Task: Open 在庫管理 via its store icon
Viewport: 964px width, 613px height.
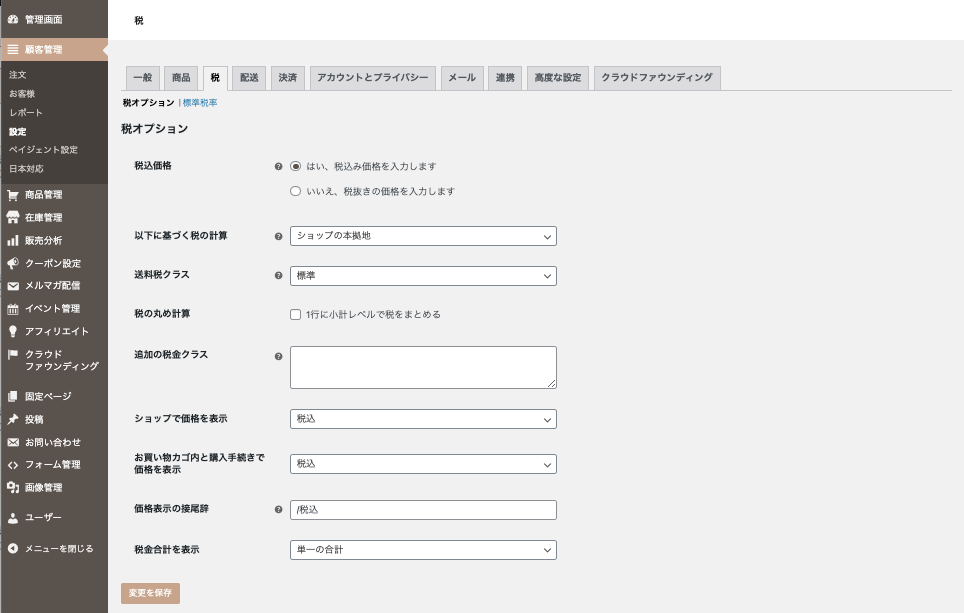Action: click(13, 218)
